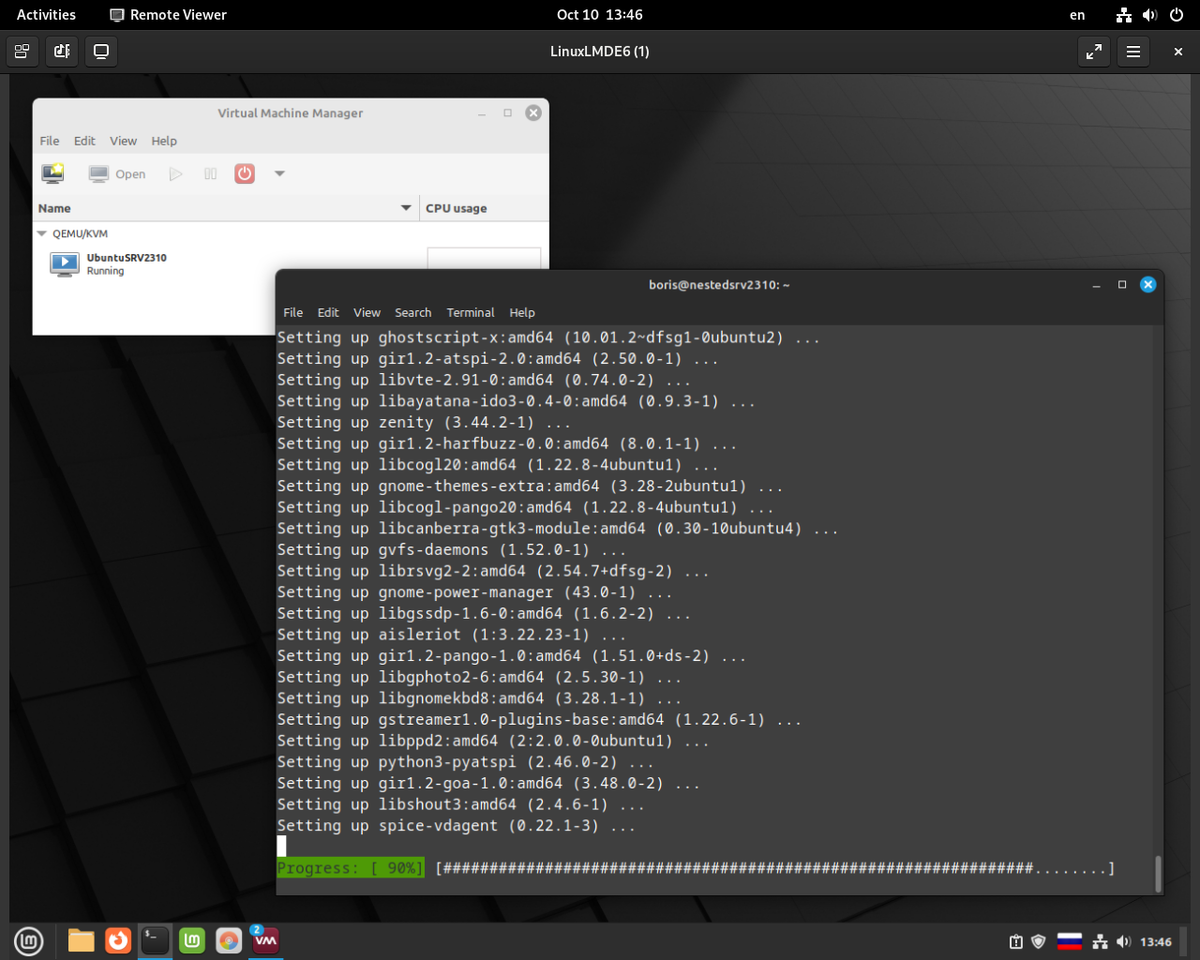Open the Remote Viewer hamburger menu
The width and height of the screenshot is (1200, 960).
pyautogui.click(x=1133, y=51)
